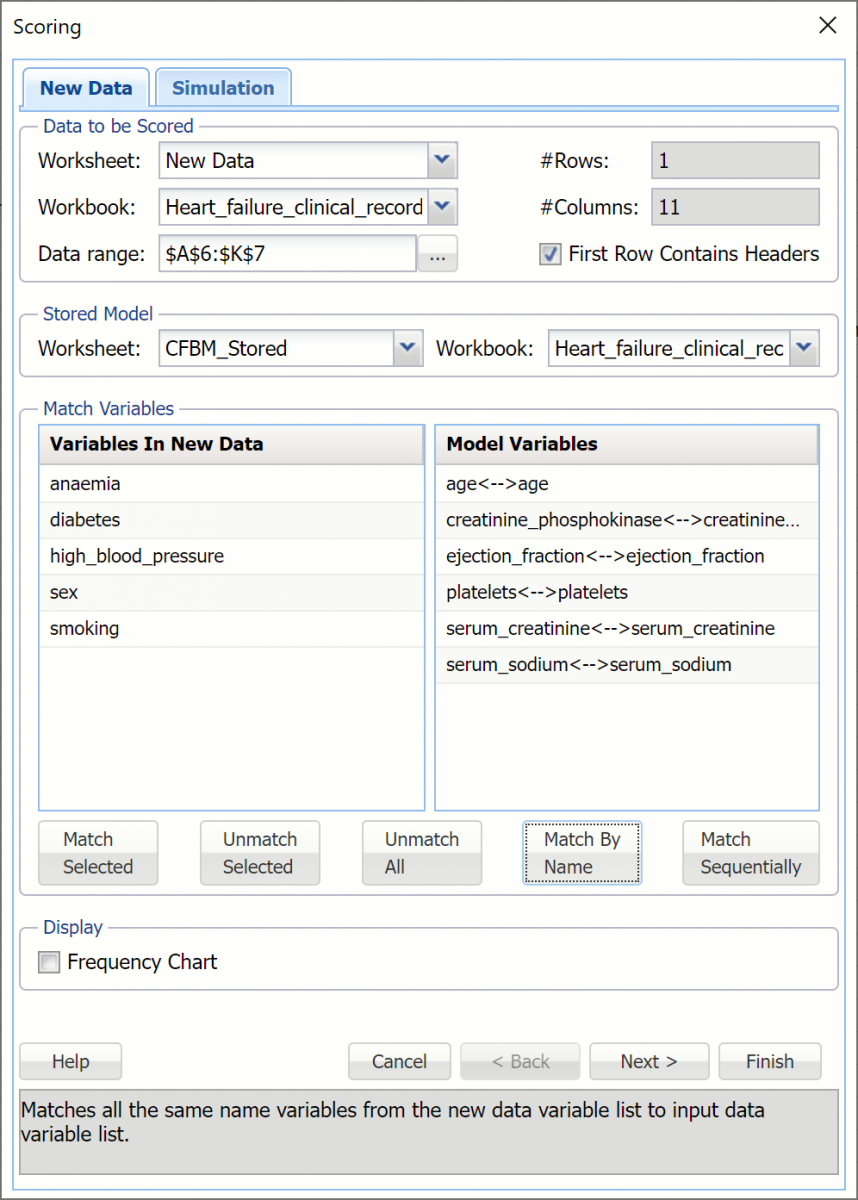Screen dimensions: 858x1200
Task: Expand the Data to be Scored Workbook dropdown
Action: (x=442, y=208)
